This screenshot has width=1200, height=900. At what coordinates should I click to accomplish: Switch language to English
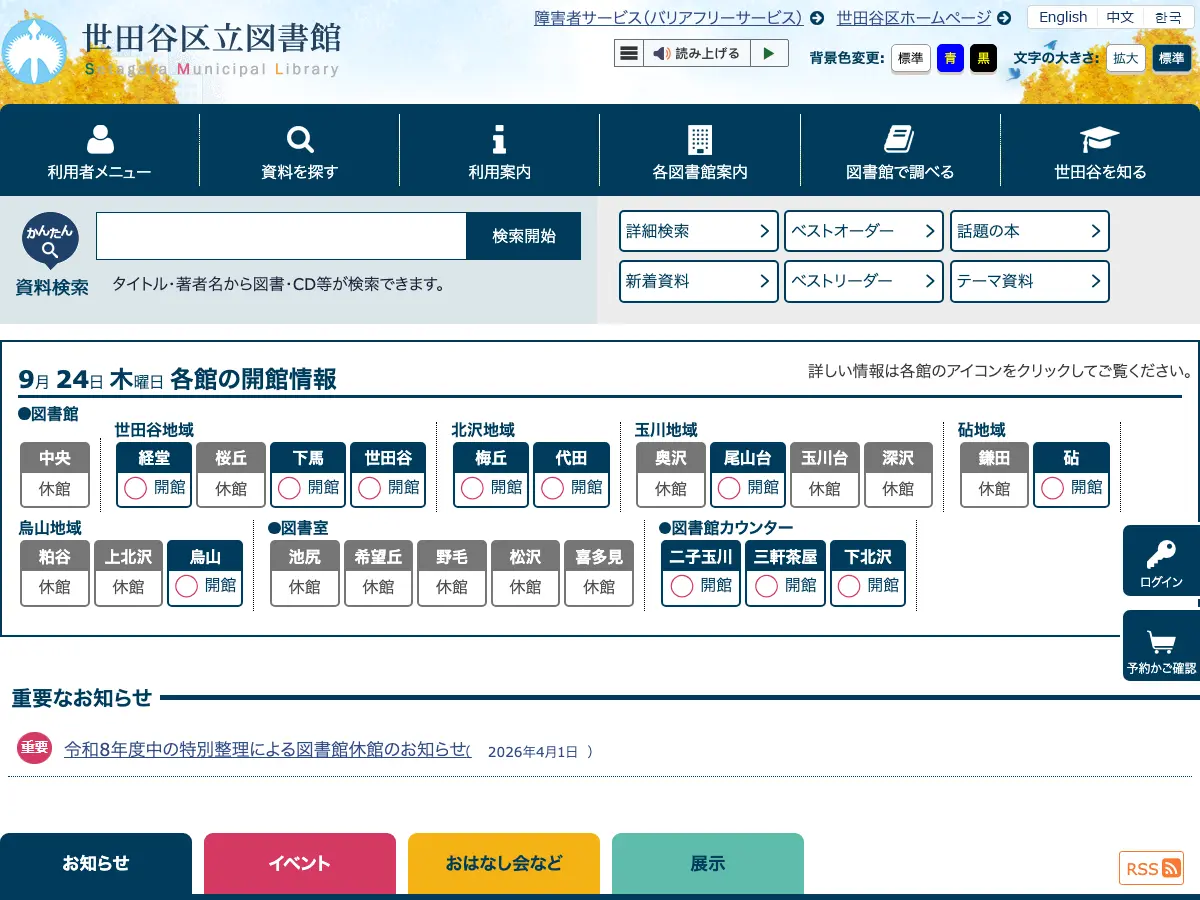pos(1063,17)
